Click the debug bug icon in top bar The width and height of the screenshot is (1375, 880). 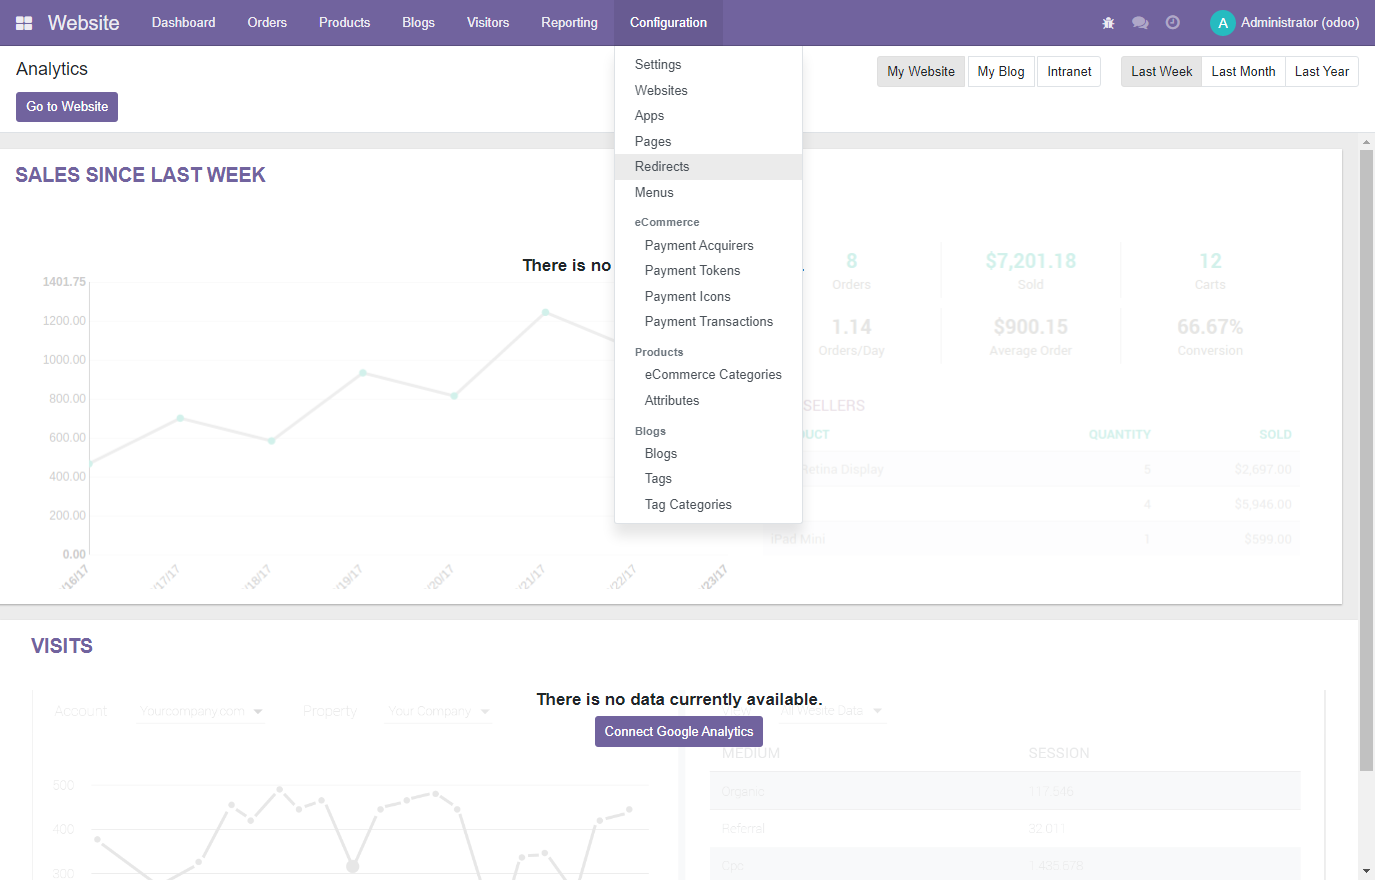point(1108,23)
